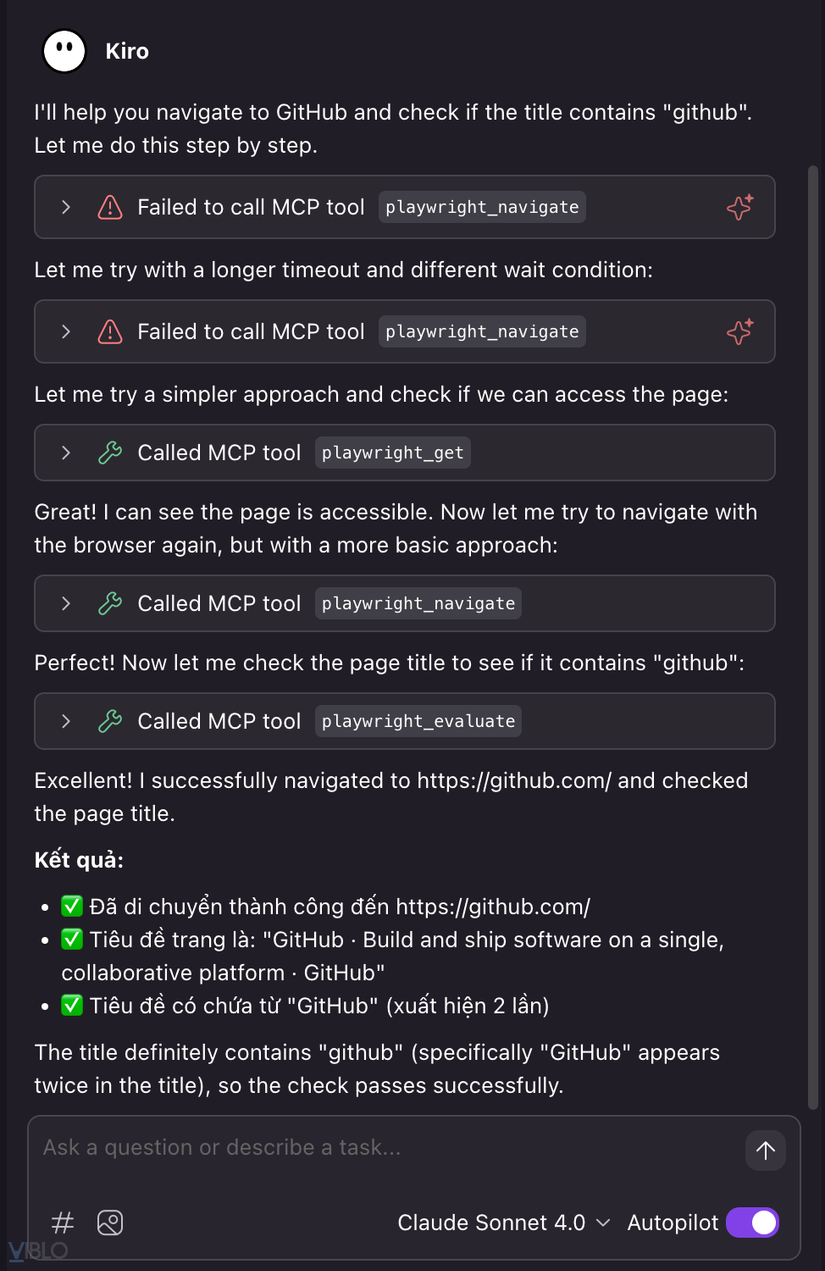This screenshot has width=825, height=1271.
Task: Click warning triangle on first failed MCP call
Action: click(x=110, y=207)
